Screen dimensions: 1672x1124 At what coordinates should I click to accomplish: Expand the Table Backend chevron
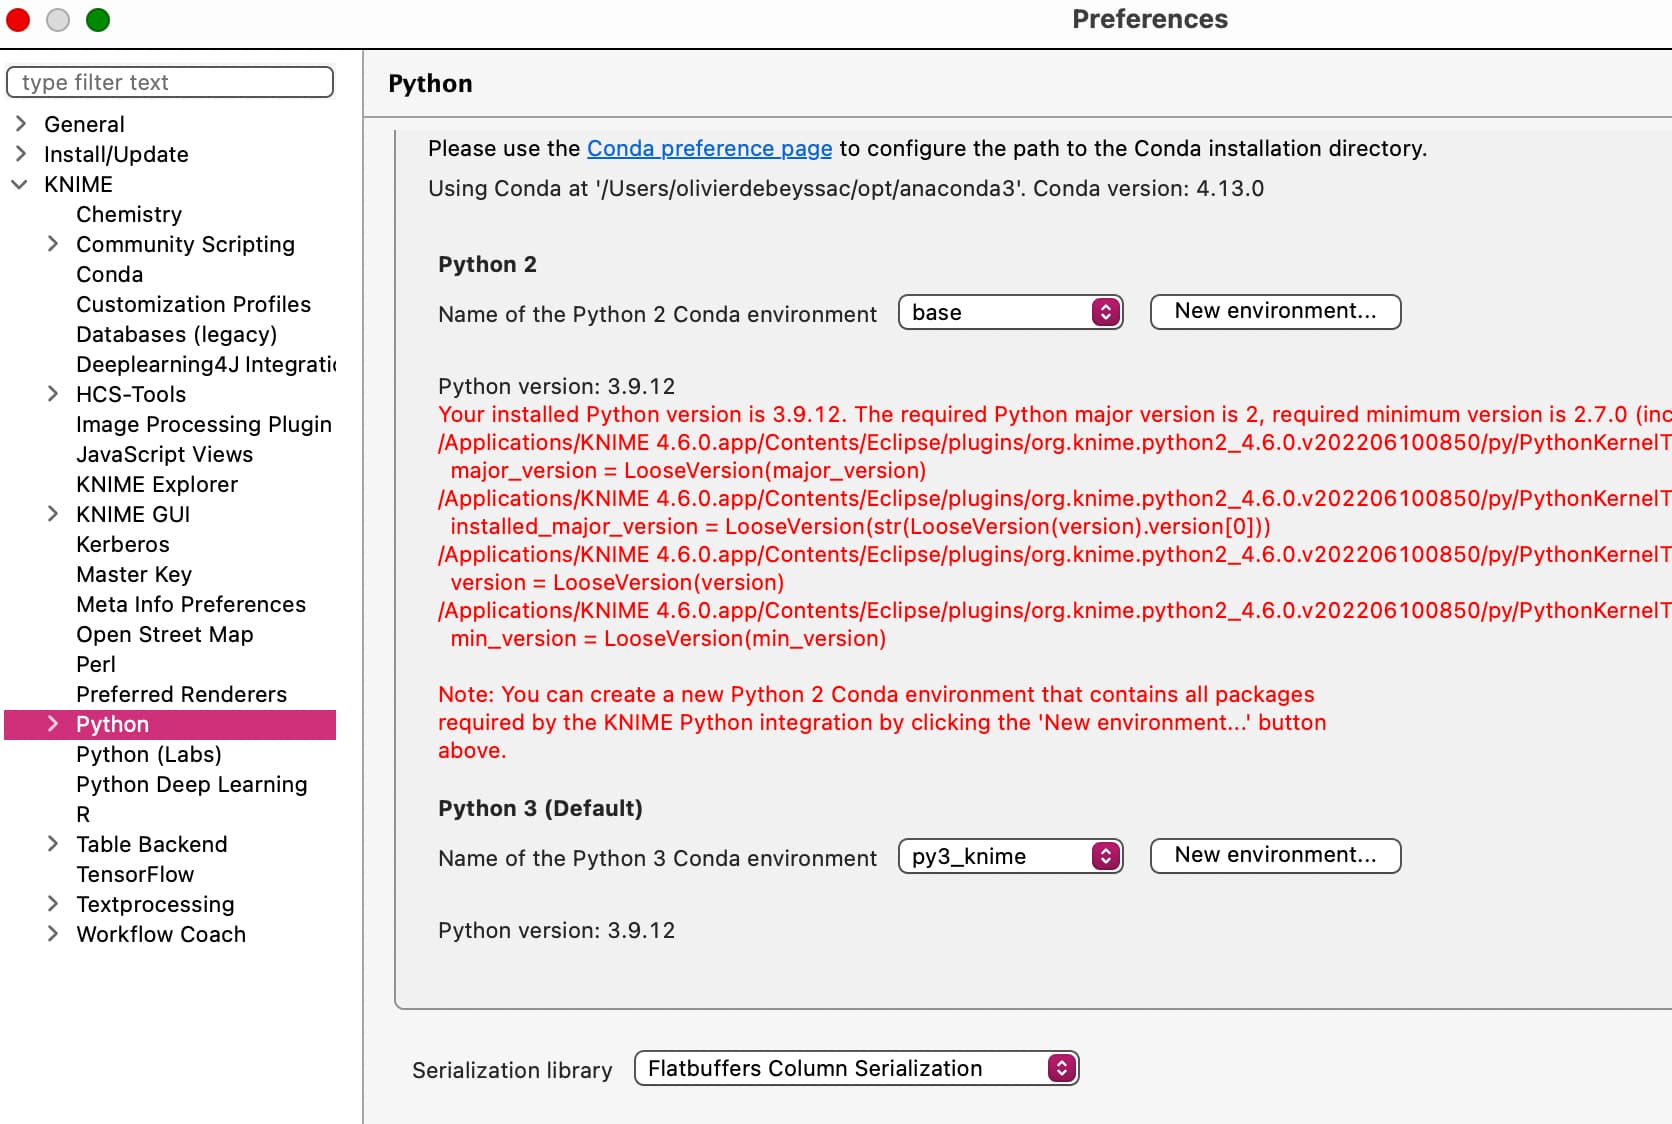53,844
